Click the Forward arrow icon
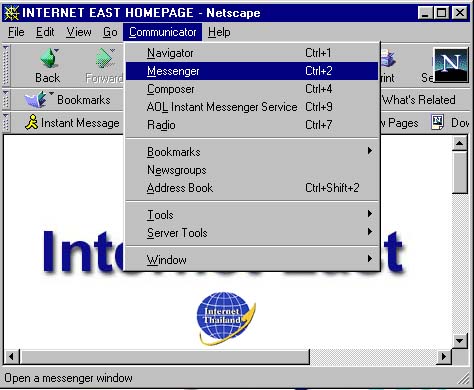This screenshot has width=474, height=390. [104, 58]
